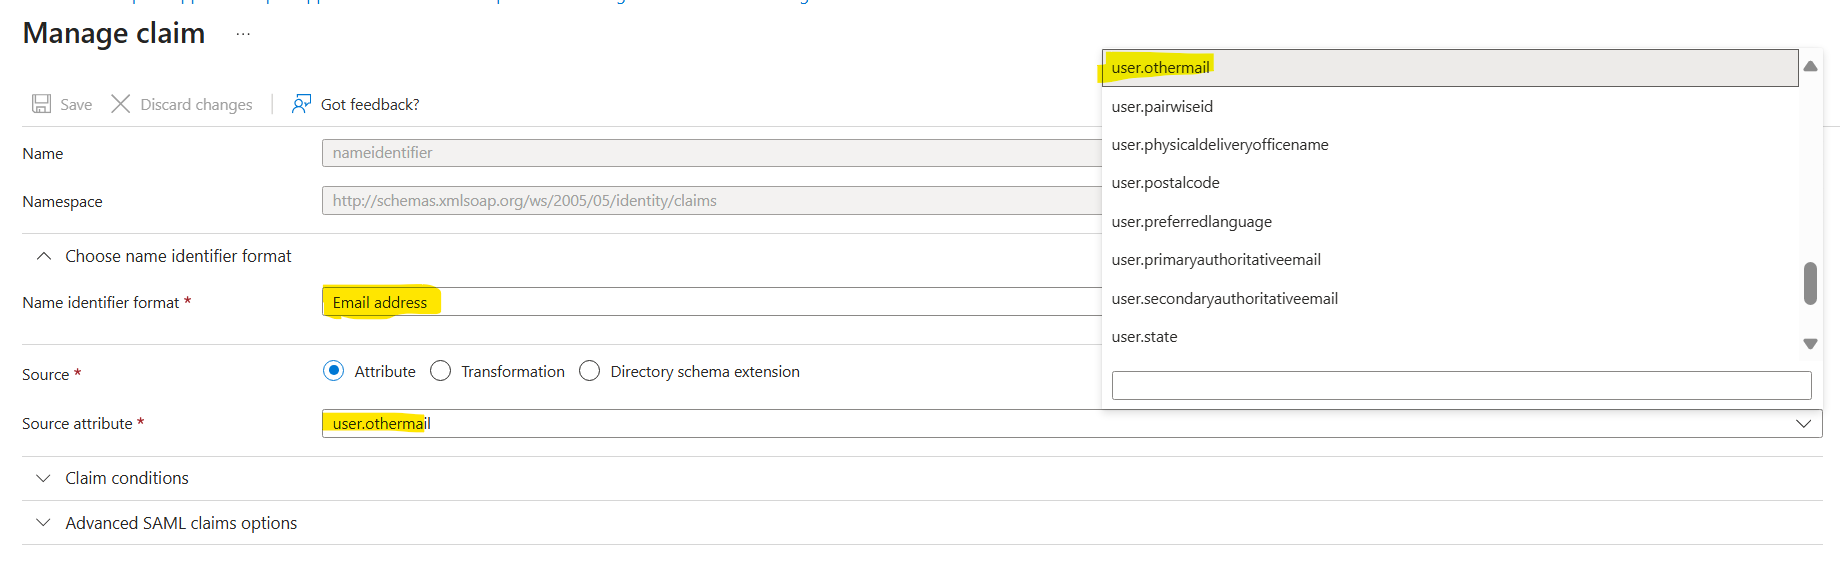Click the Save button label
Viewport: 1840px width, 582px height.
pyautogui.click(x=76, y=105)
